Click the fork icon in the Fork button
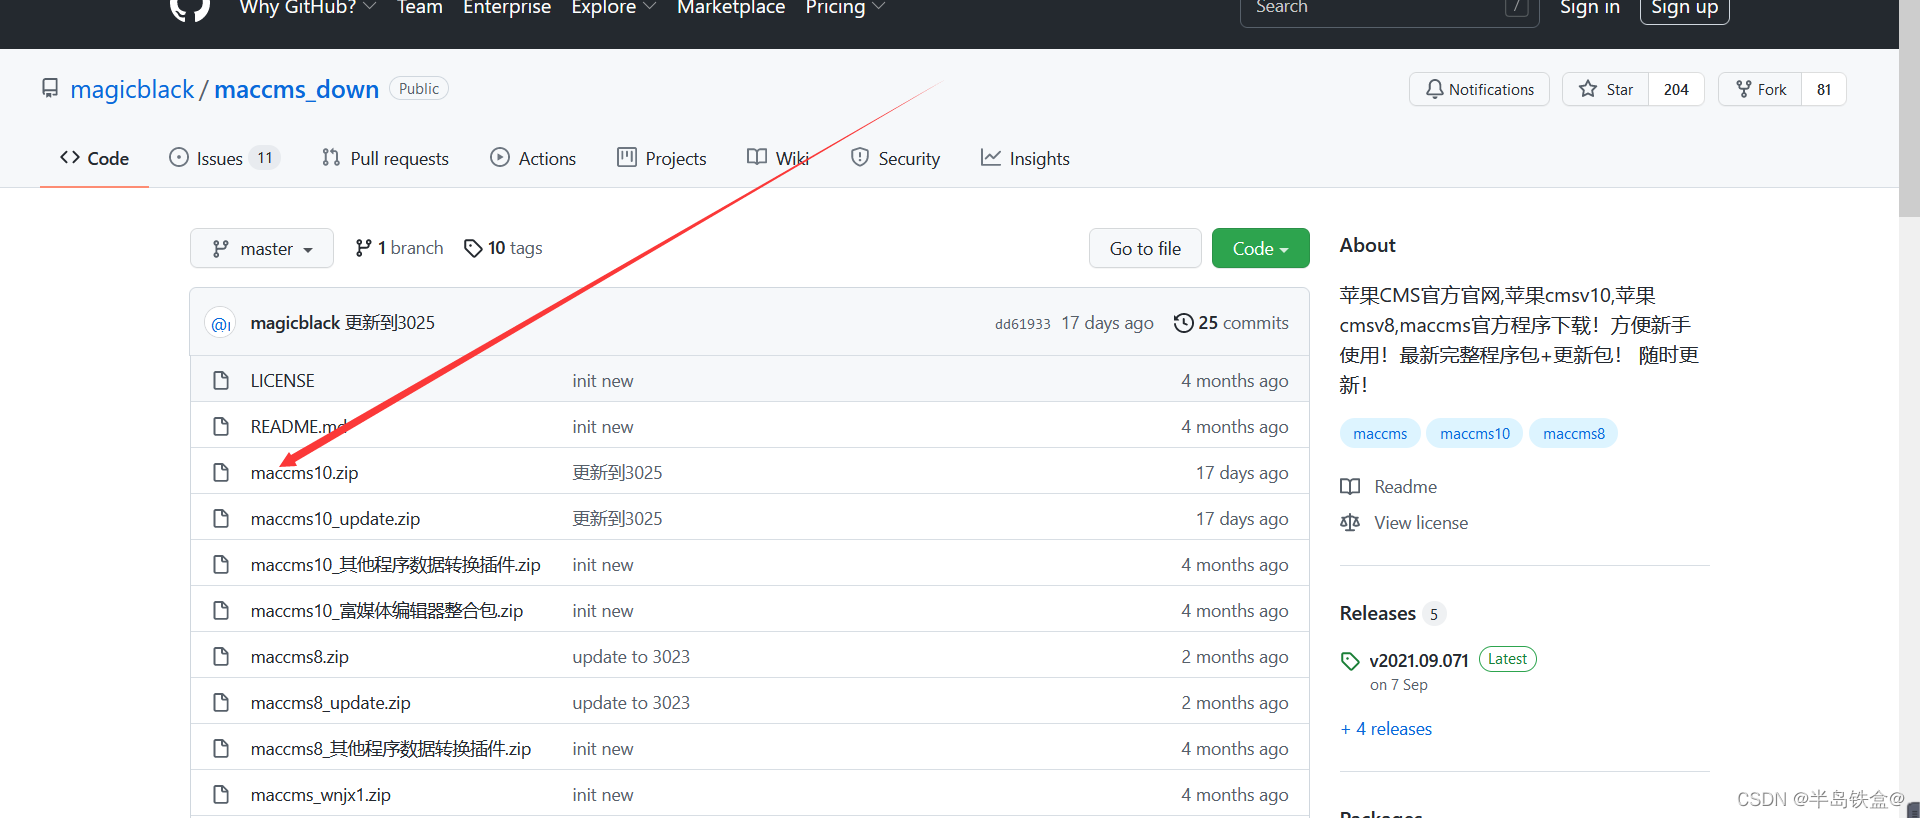Image resolution: width=1920 pixels, height=818 pixels. click(x=1744, y=89)
